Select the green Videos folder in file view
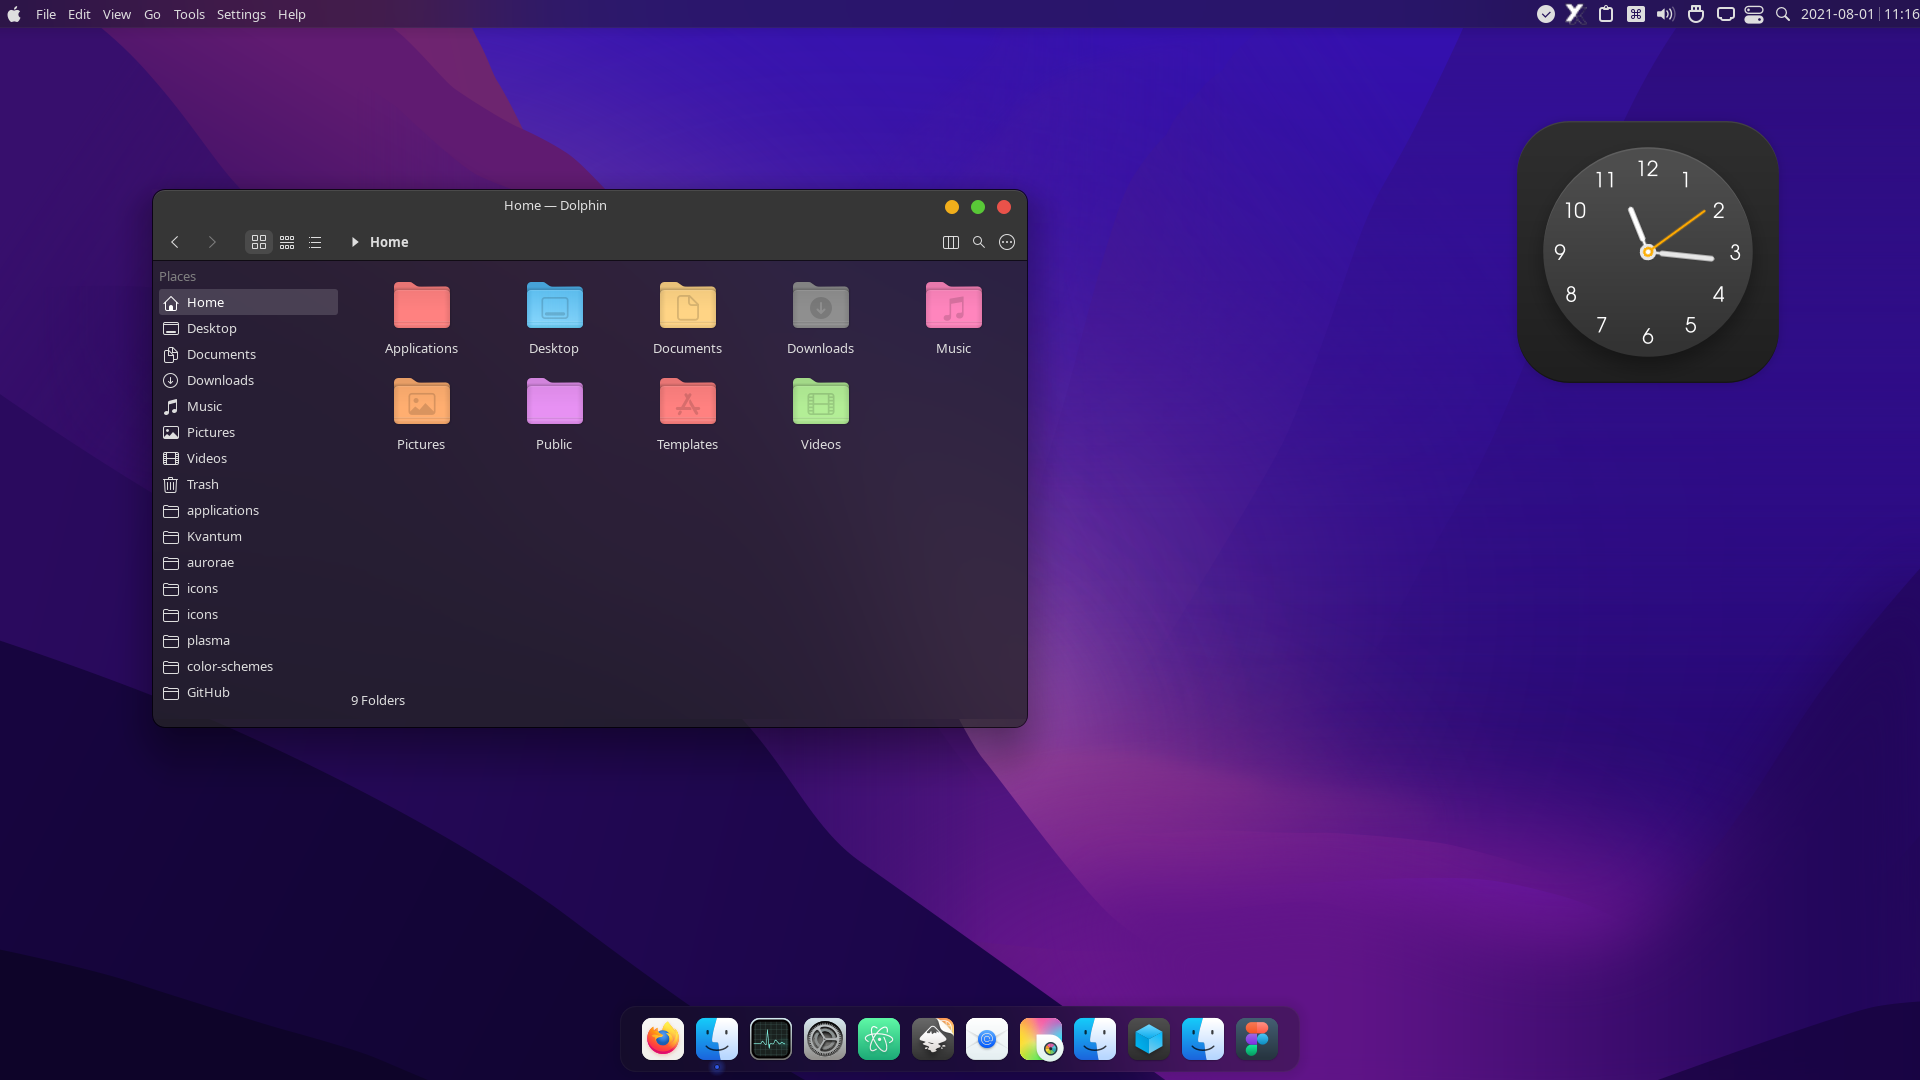The width and height of the screenshot is (1920, 1080). click(x=820, y=415)
